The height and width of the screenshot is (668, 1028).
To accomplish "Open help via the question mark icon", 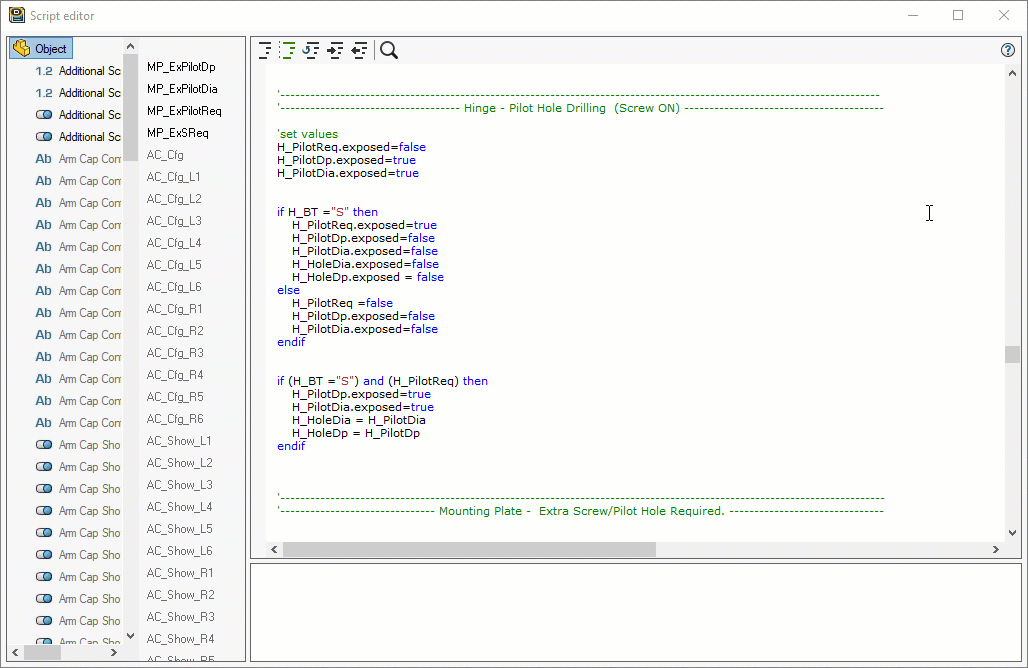I will tap(1008, 50).
